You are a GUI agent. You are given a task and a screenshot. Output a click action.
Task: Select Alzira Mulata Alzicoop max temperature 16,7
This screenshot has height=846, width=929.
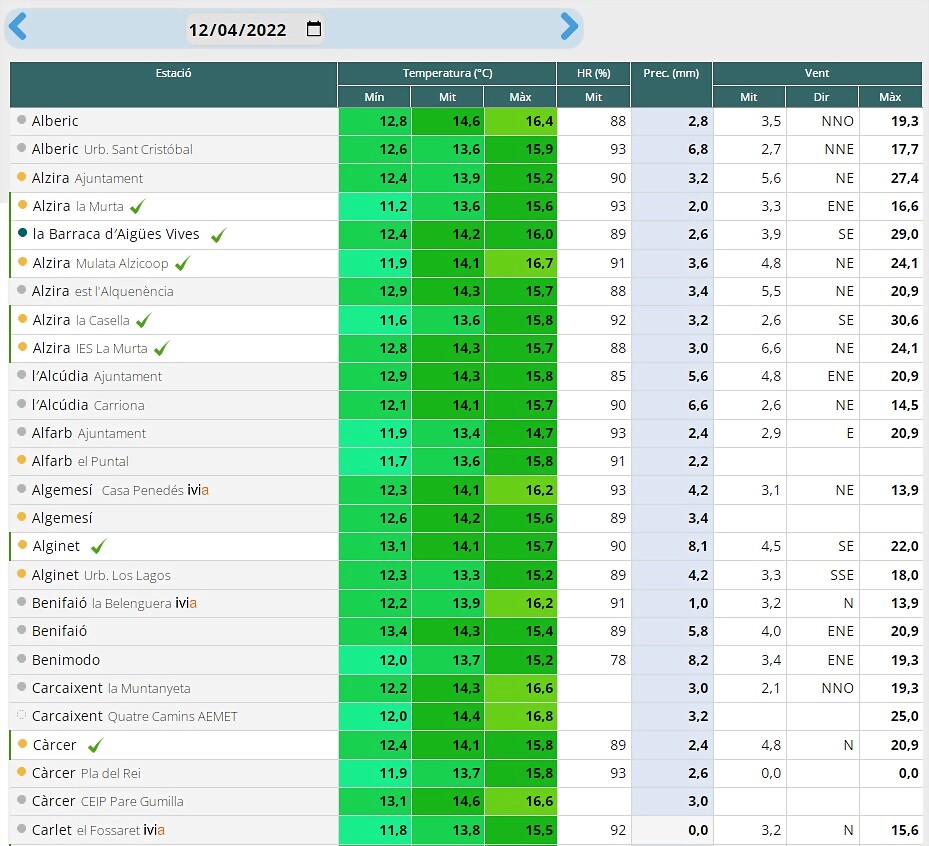coord(521,263)
